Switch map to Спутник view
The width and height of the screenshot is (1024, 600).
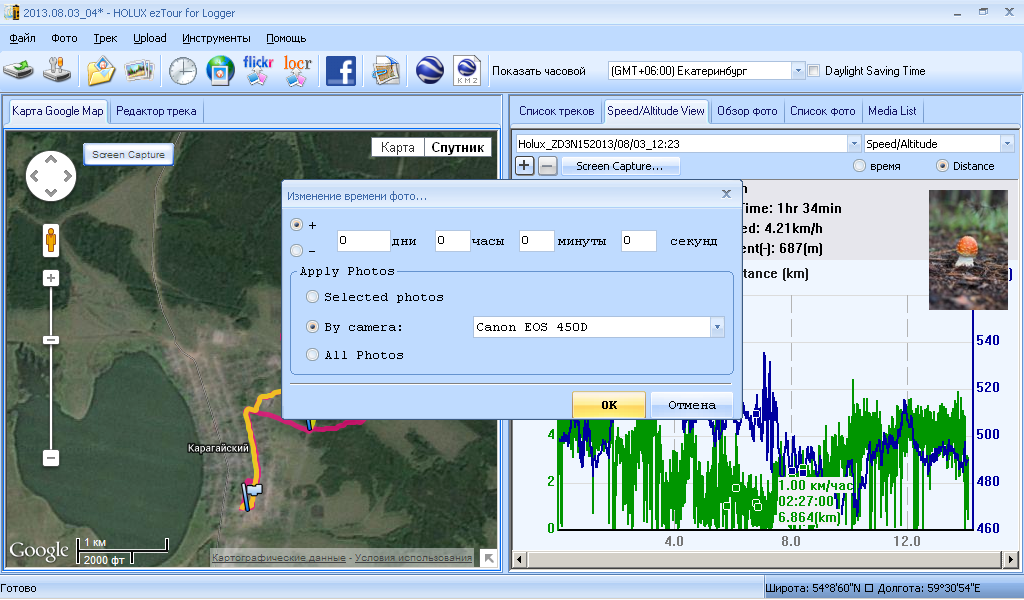(x=458, y=148)
